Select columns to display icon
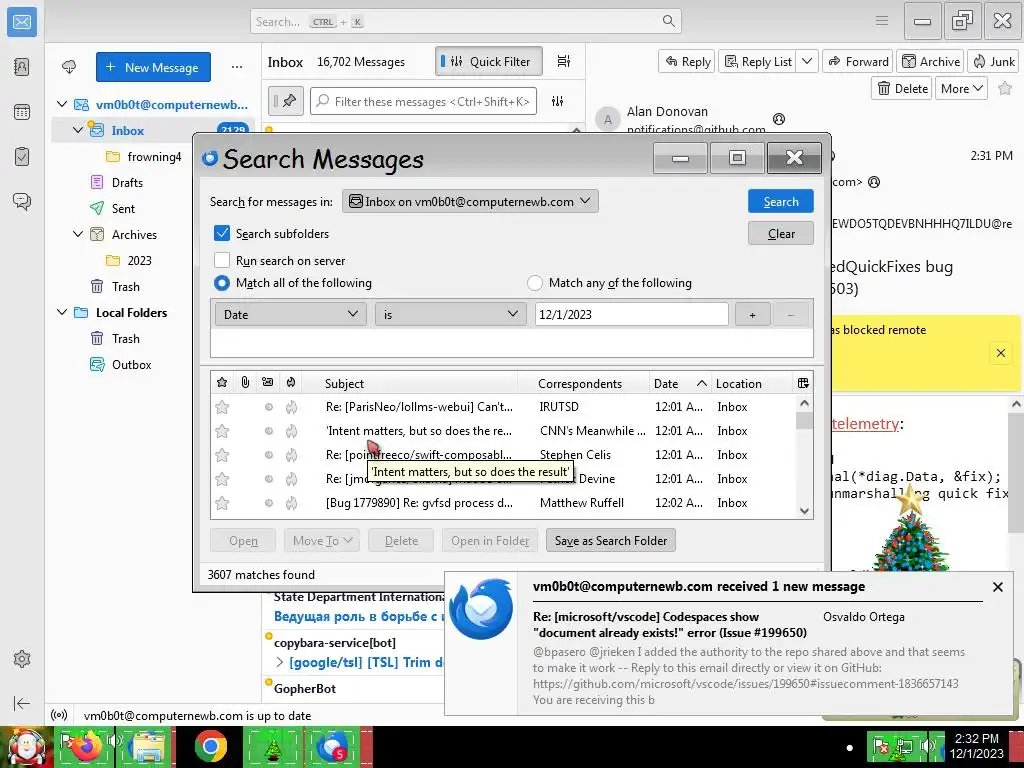Screen dimensions: 1024x768 (803, 383)
